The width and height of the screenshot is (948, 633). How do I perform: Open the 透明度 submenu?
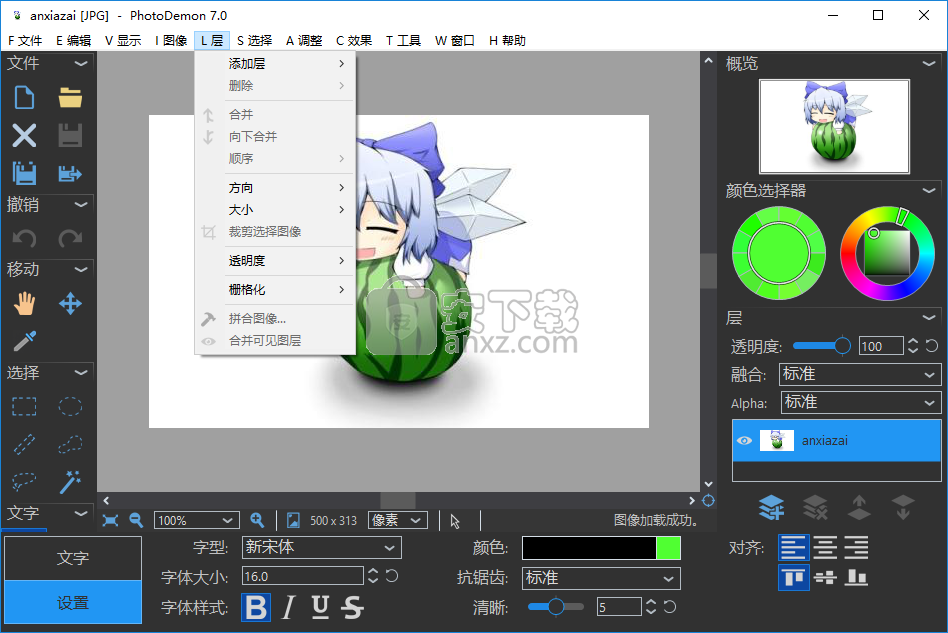click(x=275, y=261)
